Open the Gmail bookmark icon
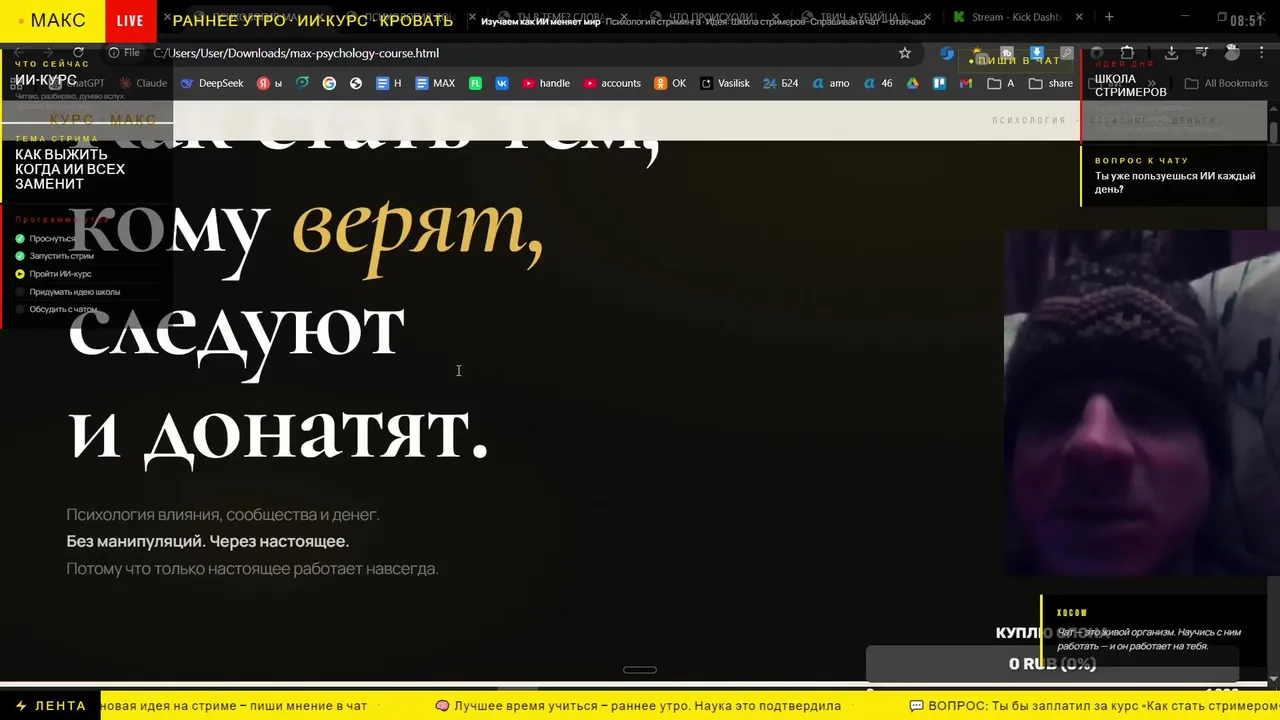The width and height of the screenshot is (1280, 720). pyautogui.click(x=966, y=83)
